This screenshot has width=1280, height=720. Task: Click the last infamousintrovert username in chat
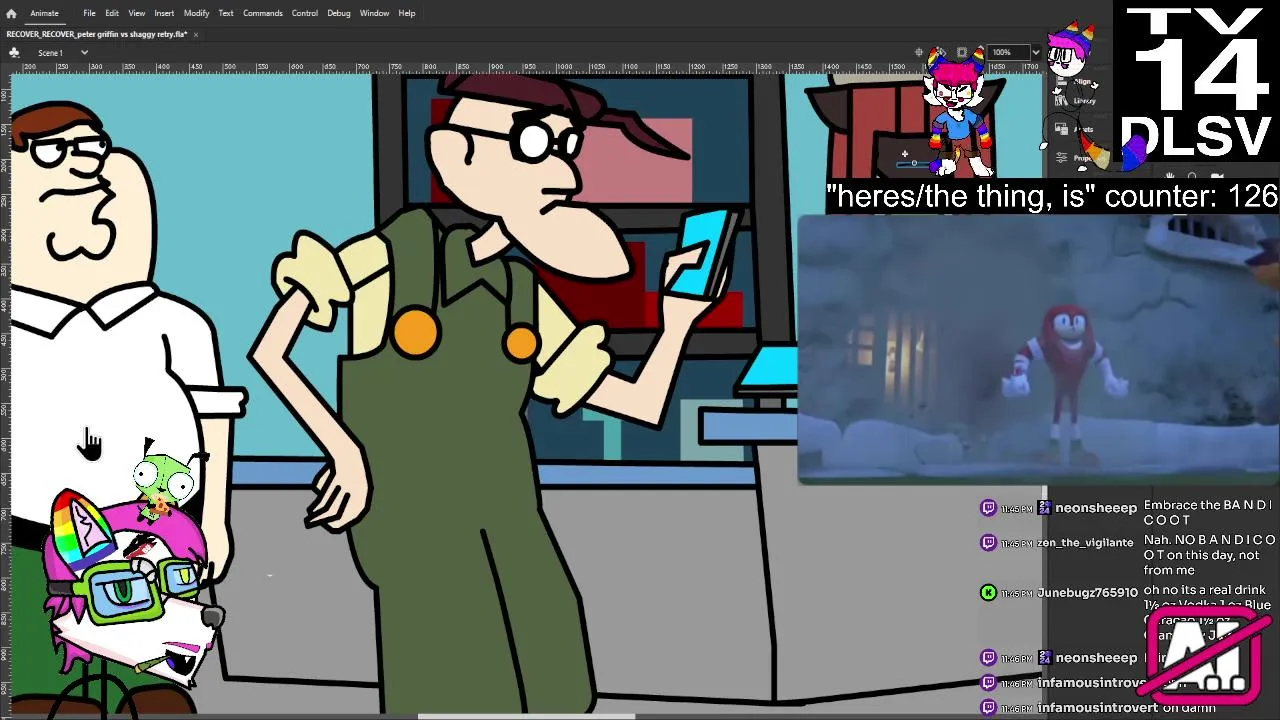[x=1097, y=708]
